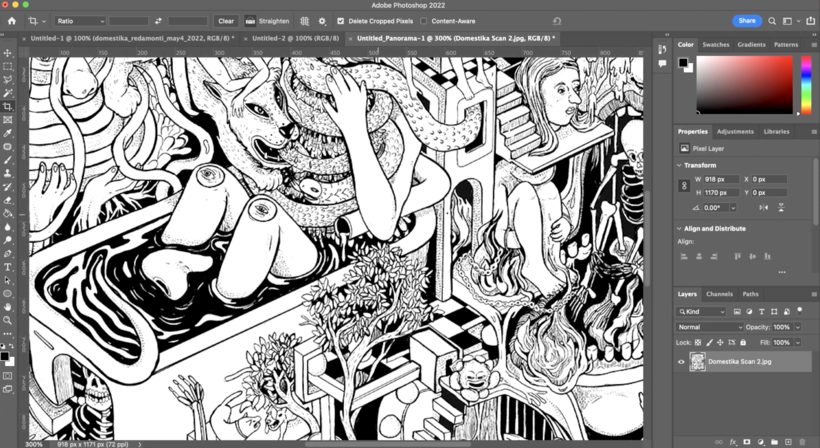
Task: Open the Fill slider dropdown
Action: (798, 342)
